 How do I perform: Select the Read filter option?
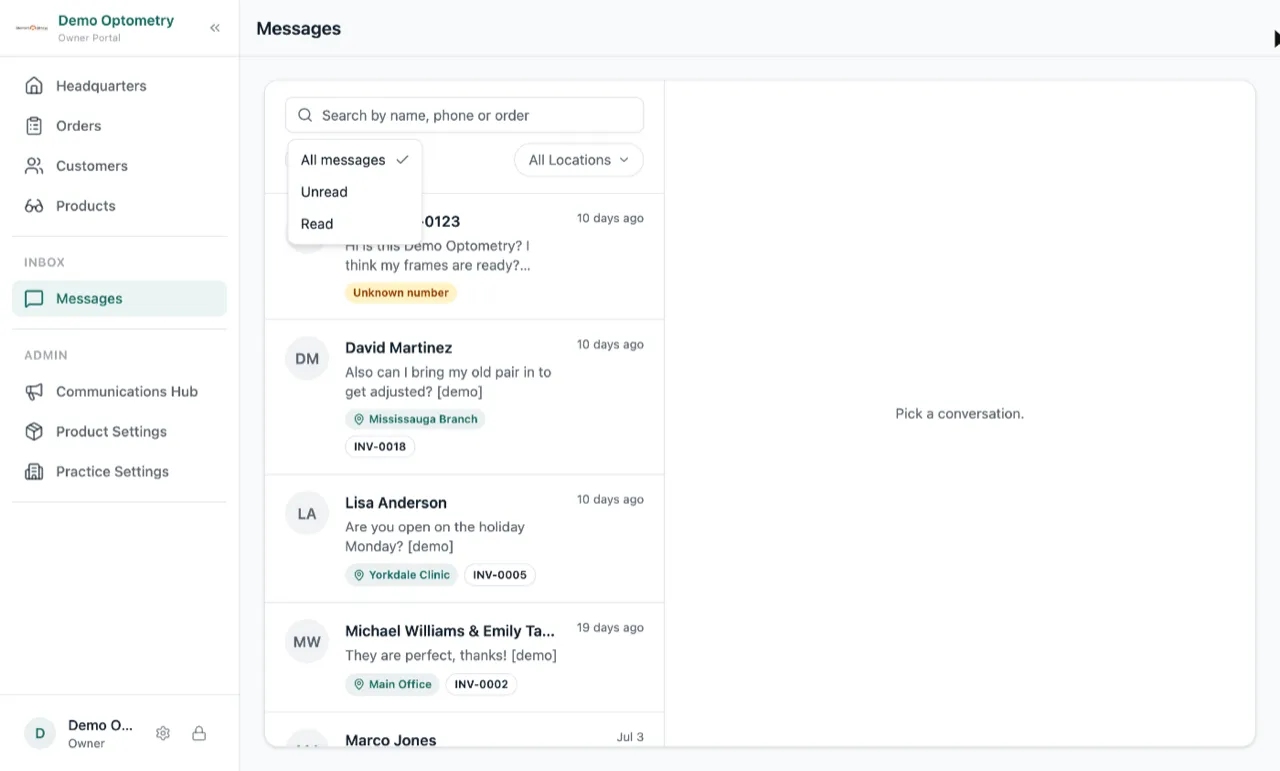click(355, 224)
